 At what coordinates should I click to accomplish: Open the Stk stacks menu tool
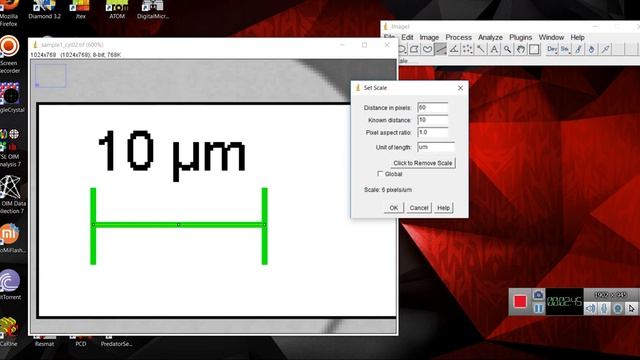click(x=565, y=49)
